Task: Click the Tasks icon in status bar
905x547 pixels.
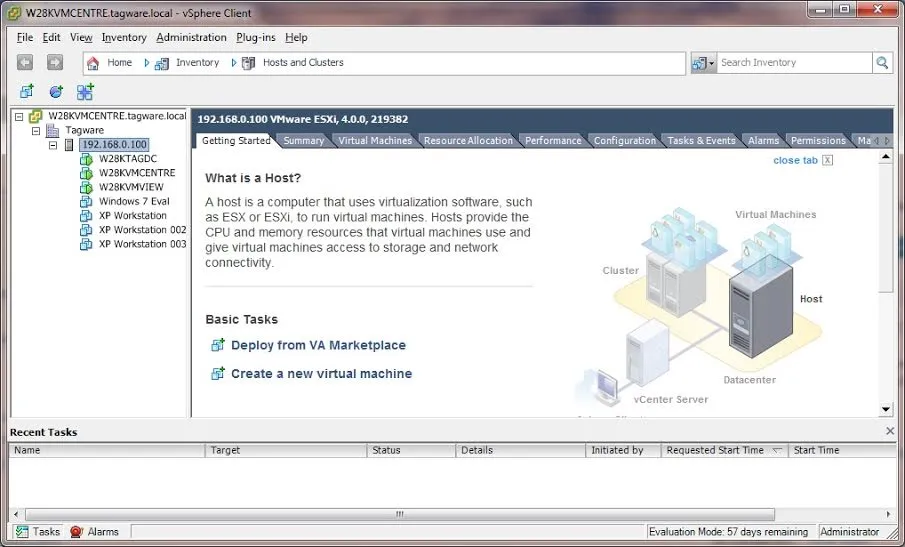Action: click(21, 532)
